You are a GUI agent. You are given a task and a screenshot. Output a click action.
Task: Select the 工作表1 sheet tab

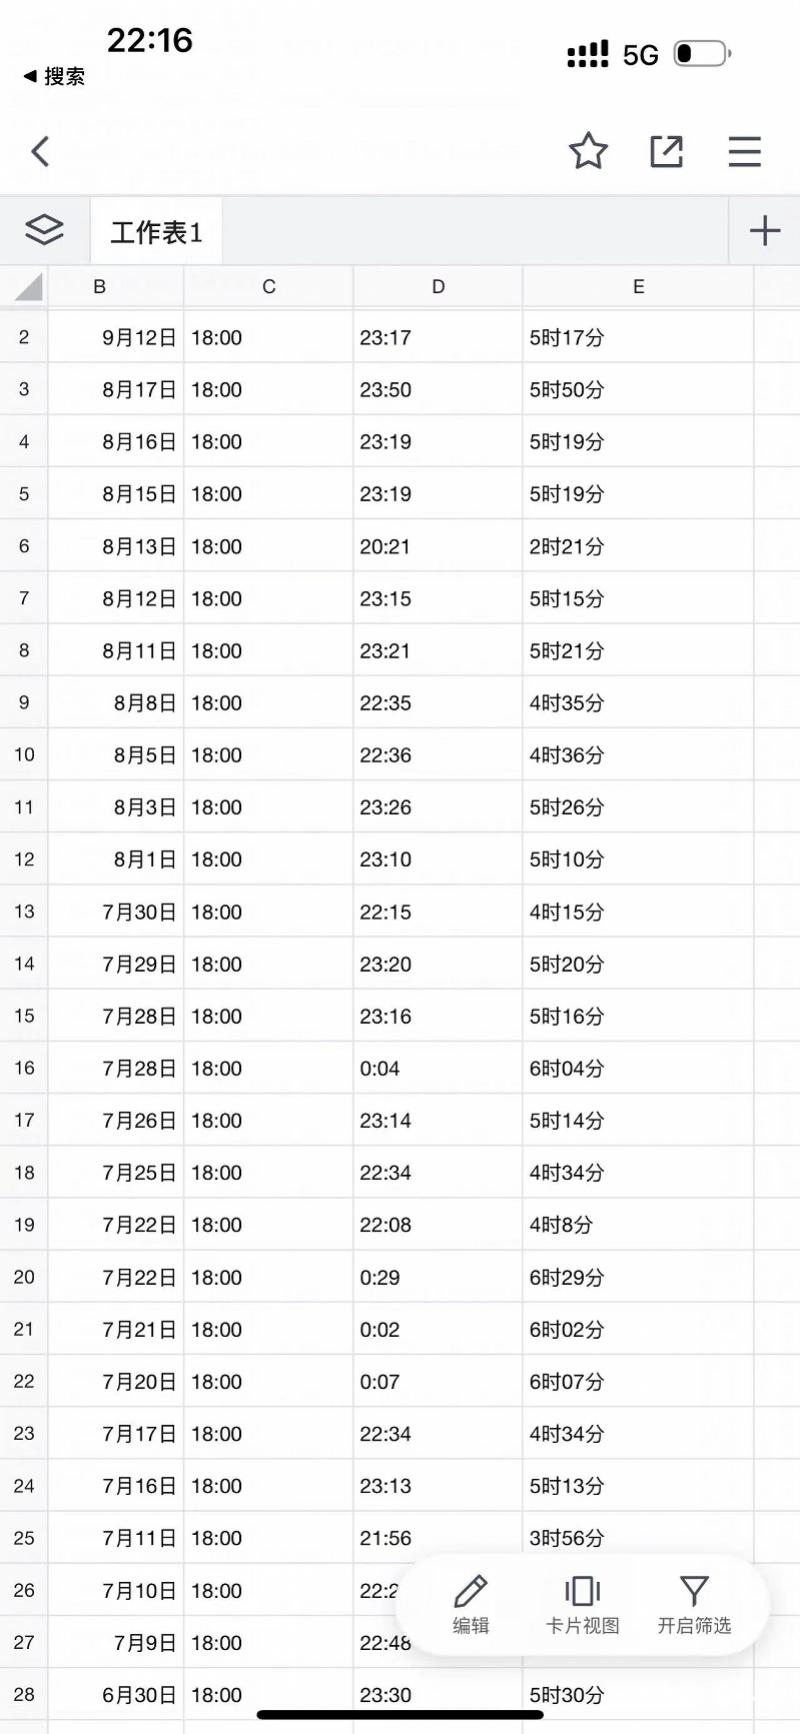pyautogui.click(x=156, y=233)
